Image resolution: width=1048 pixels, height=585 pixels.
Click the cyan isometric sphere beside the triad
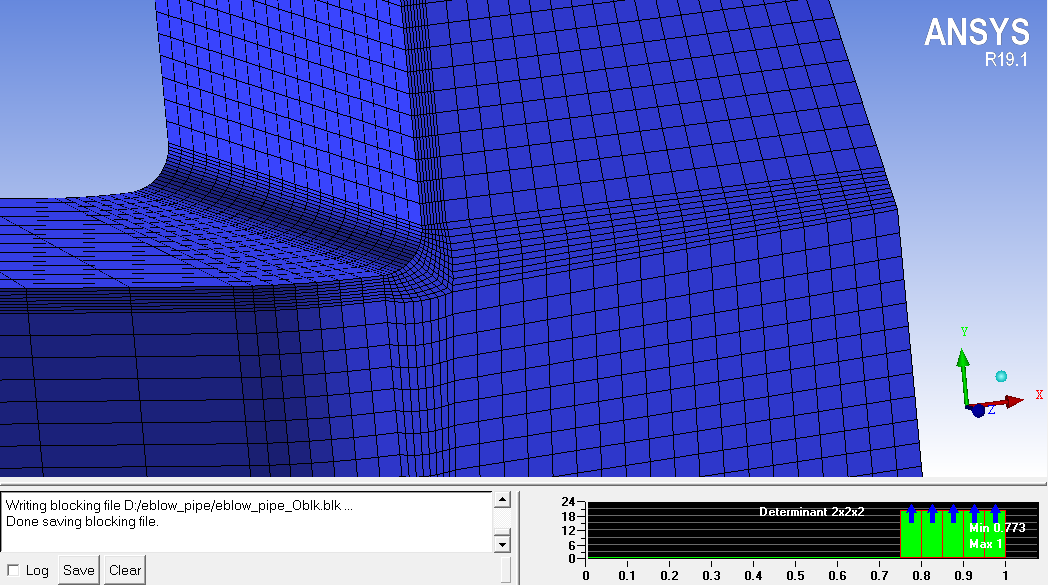pyautogui.click(x=1001, y=376)
